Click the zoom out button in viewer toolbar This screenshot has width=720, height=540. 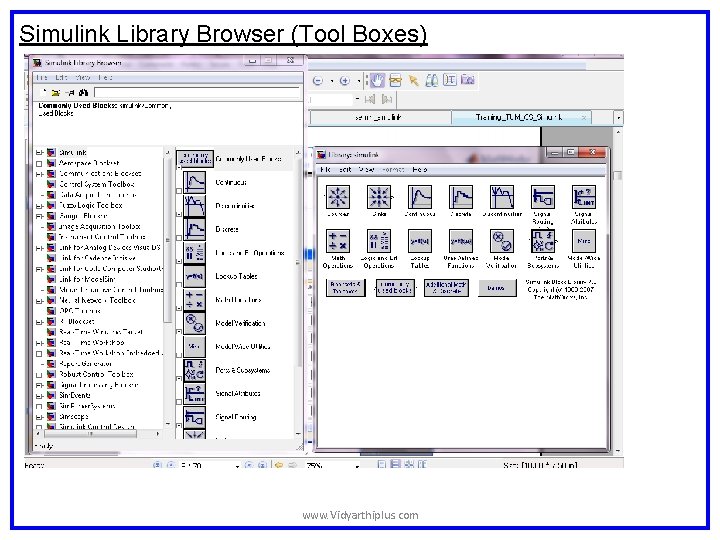318,81
